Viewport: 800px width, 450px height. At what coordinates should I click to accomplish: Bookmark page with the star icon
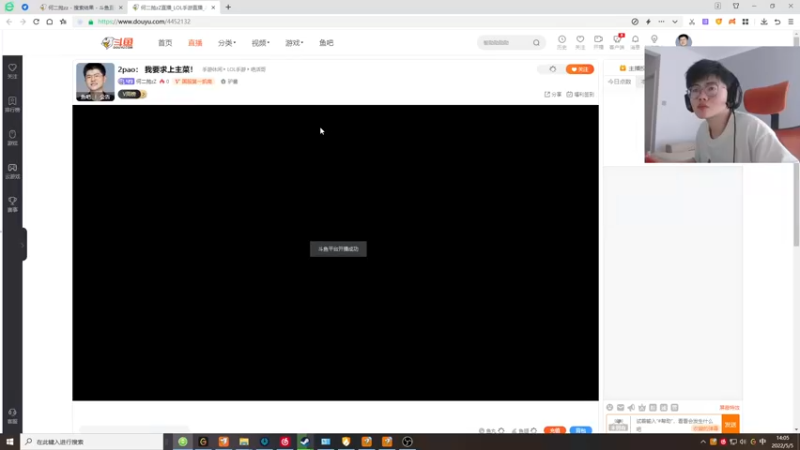pyautogui.click(x=63, y=22)
